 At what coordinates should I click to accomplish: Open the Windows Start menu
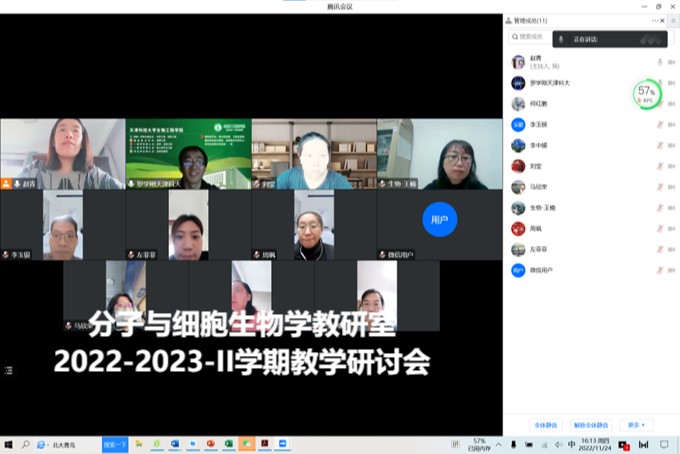(x=9, y=444)
